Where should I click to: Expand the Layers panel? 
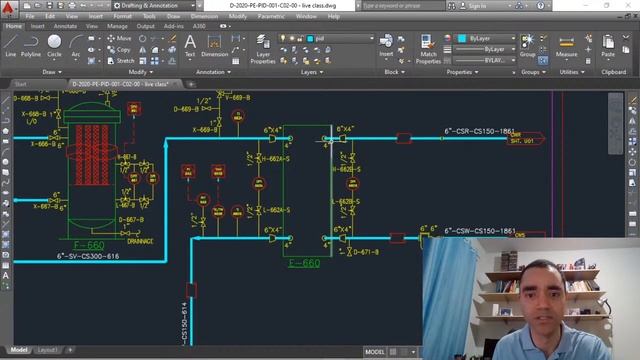click(312, 72)
